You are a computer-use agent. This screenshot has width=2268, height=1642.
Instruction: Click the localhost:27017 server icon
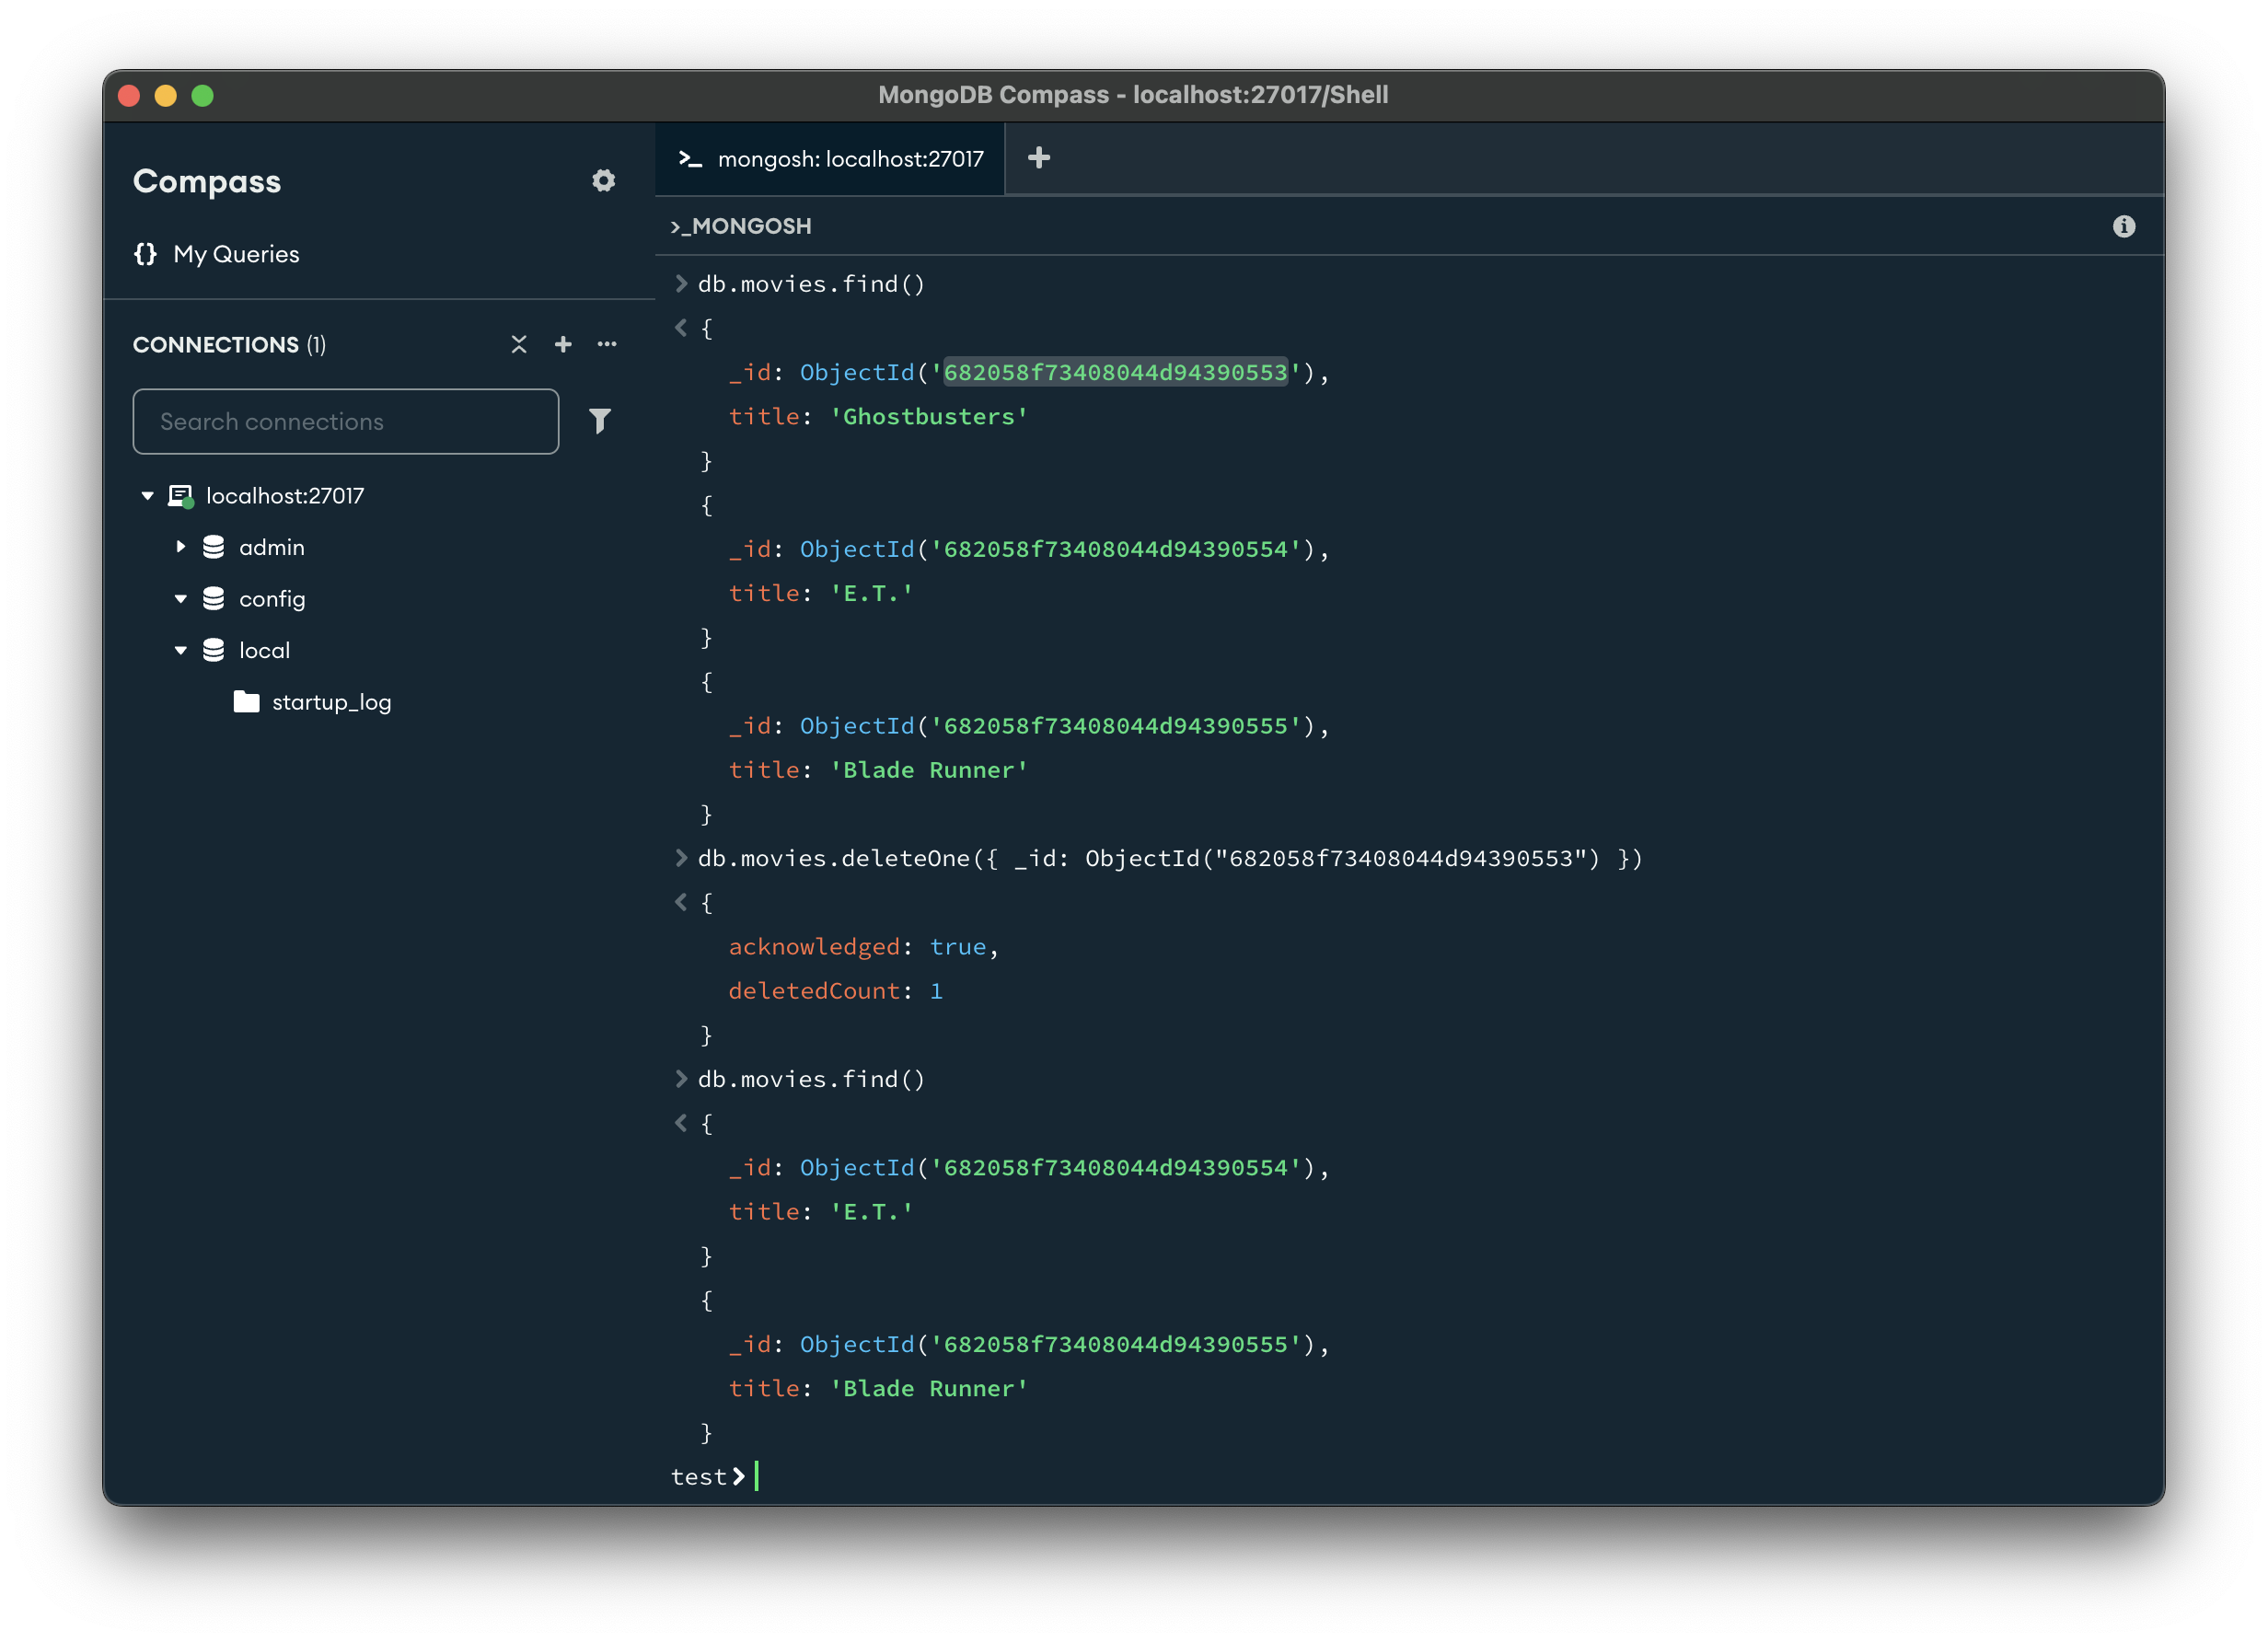tap(181, 496)
